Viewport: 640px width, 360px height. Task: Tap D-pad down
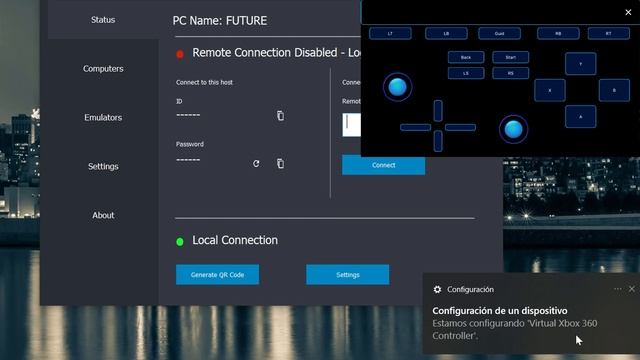coord(438,141)
